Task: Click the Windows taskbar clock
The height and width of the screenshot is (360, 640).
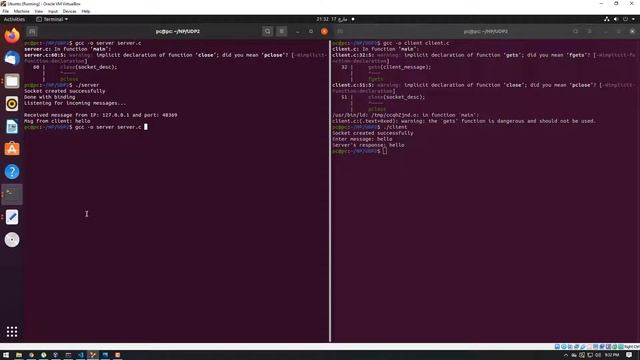Action: [x=612, y=355]
